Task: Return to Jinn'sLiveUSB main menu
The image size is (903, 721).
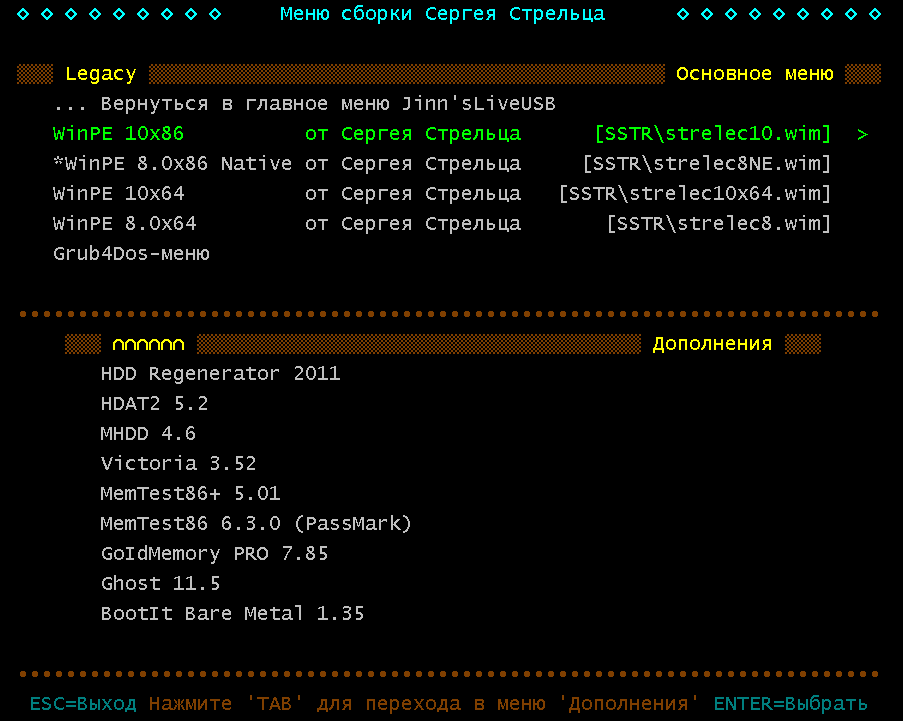Action: (304, 104)
